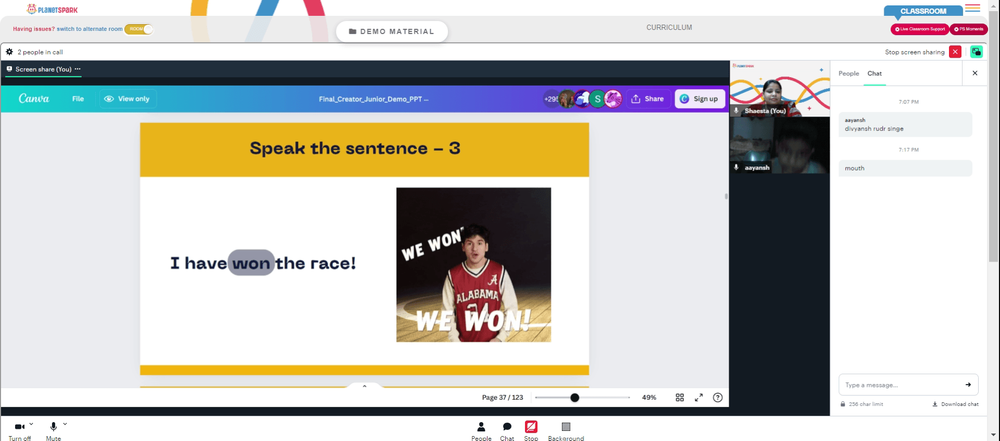The width and height of the screenshot is (1000, 441).
Task: Stop screen sharing from bottom toolbar
Action: tap(531, 430)
